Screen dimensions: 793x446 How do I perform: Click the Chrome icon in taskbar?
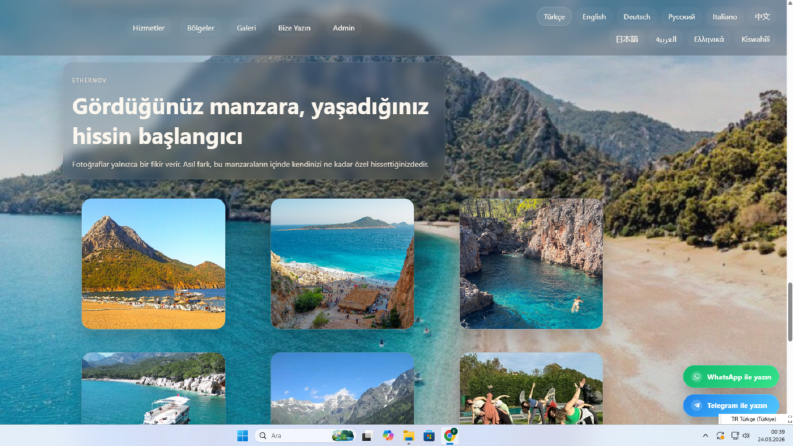click(450, 435)
